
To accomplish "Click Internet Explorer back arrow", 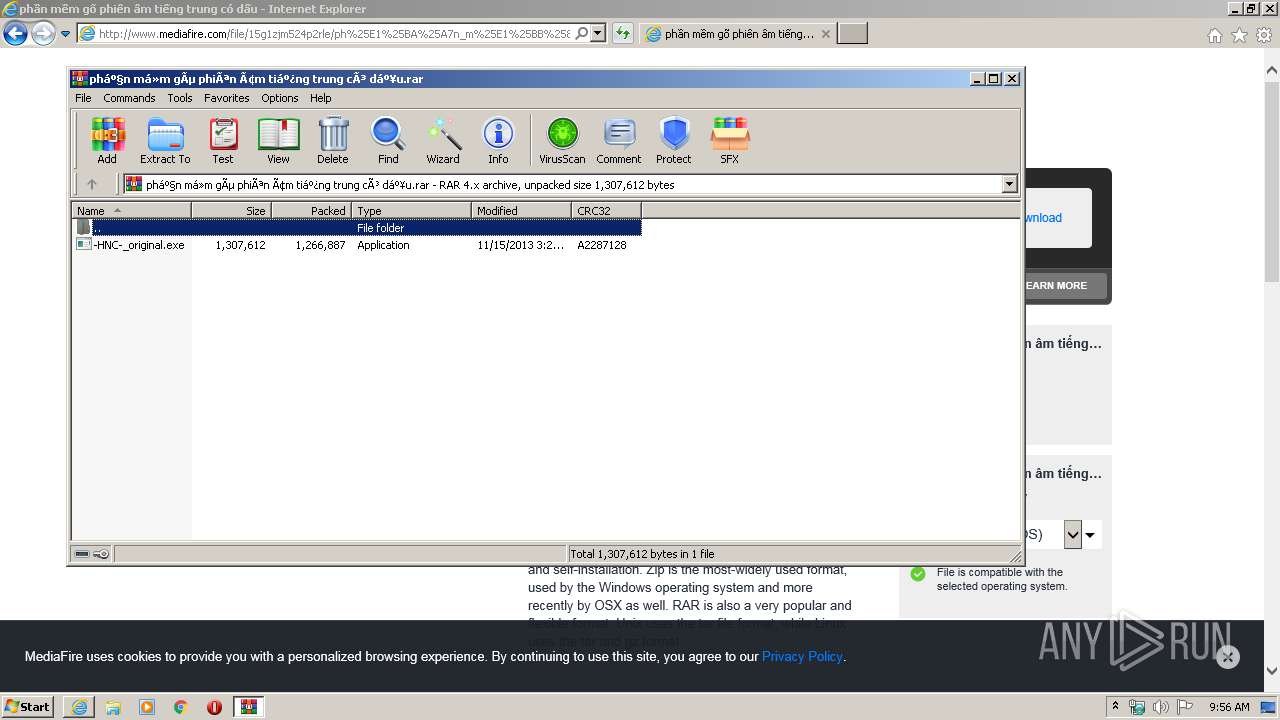I will pyautogui.click(x=15, y=34).
